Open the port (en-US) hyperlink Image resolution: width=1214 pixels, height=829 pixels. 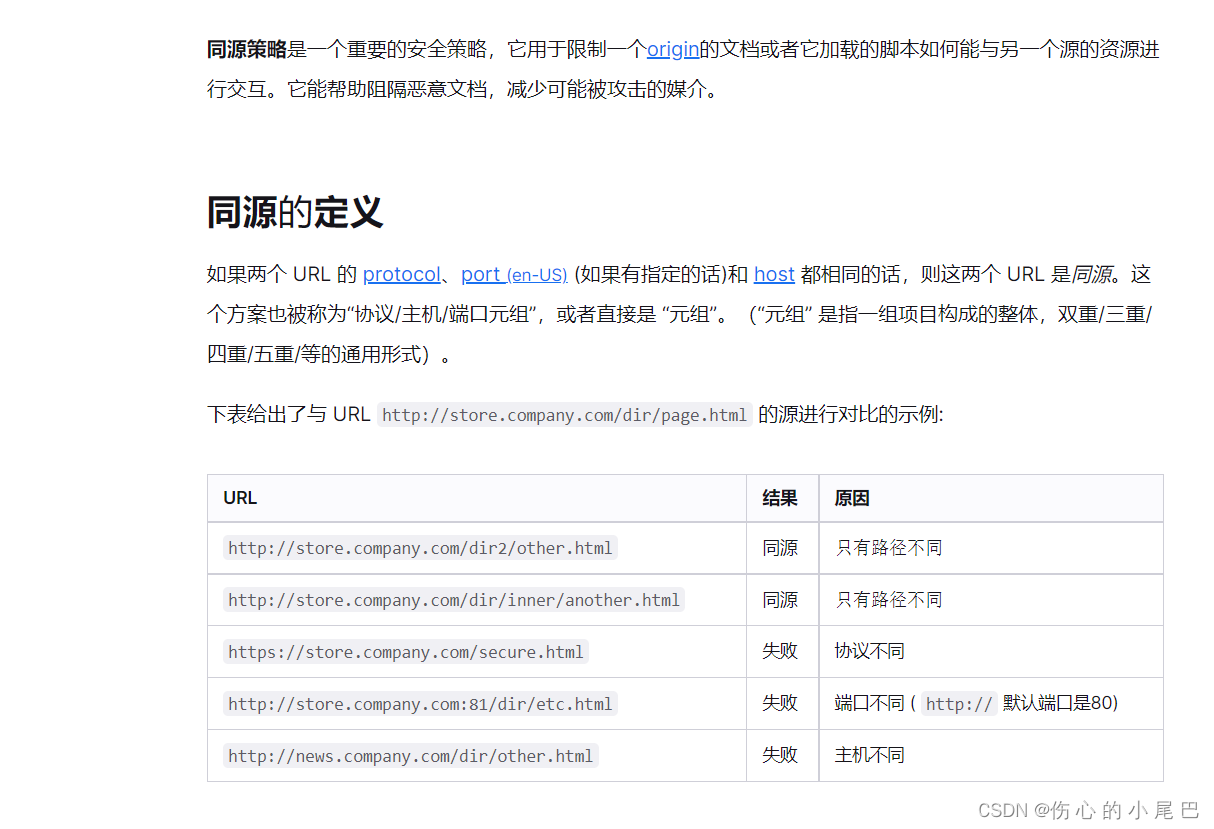[514, 274]
